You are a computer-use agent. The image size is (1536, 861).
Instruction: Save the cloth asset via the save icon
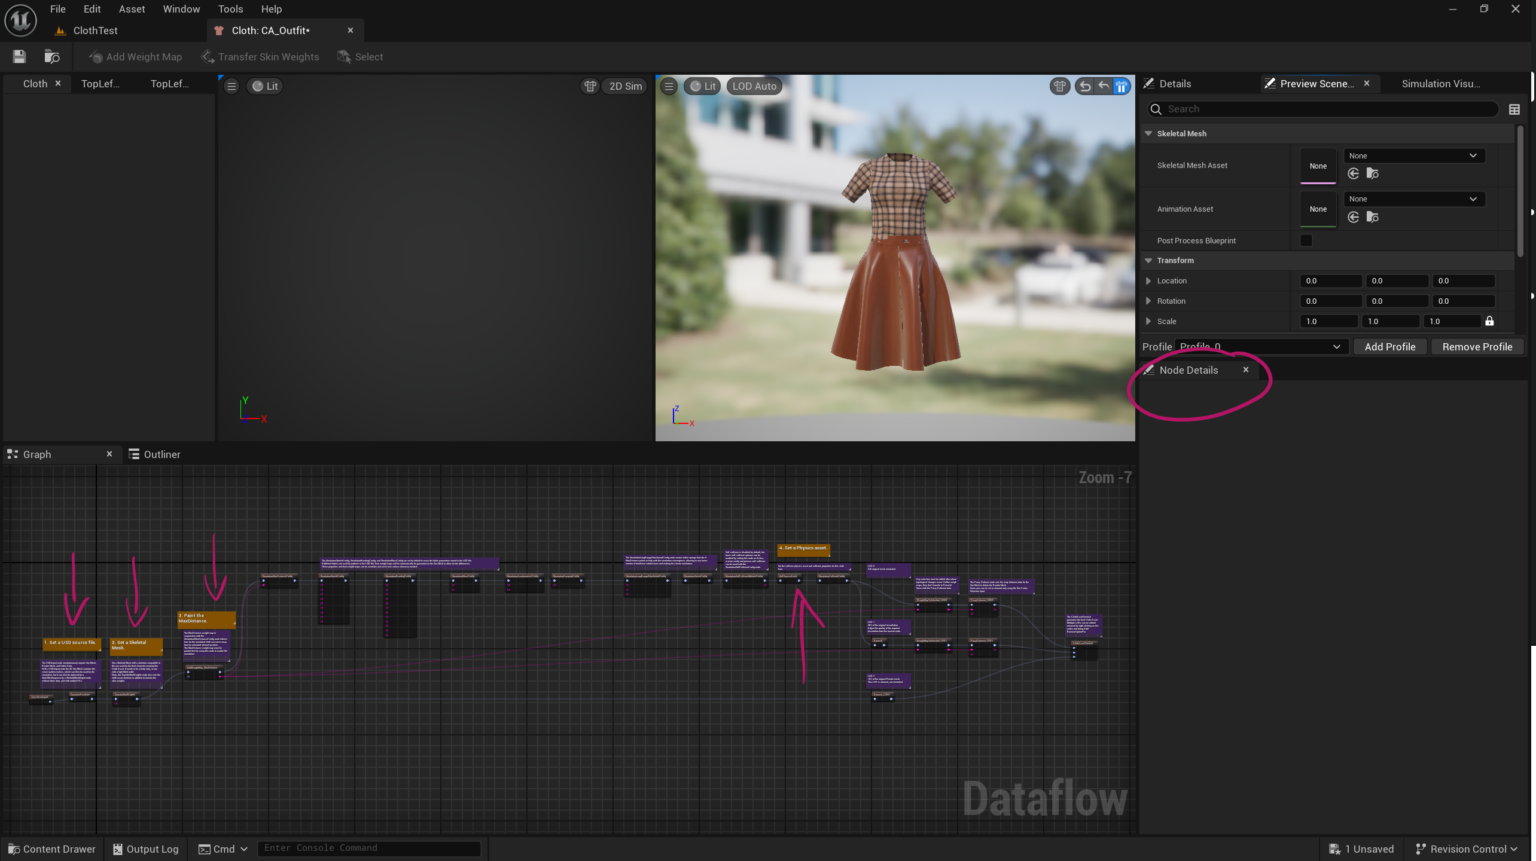18,56
